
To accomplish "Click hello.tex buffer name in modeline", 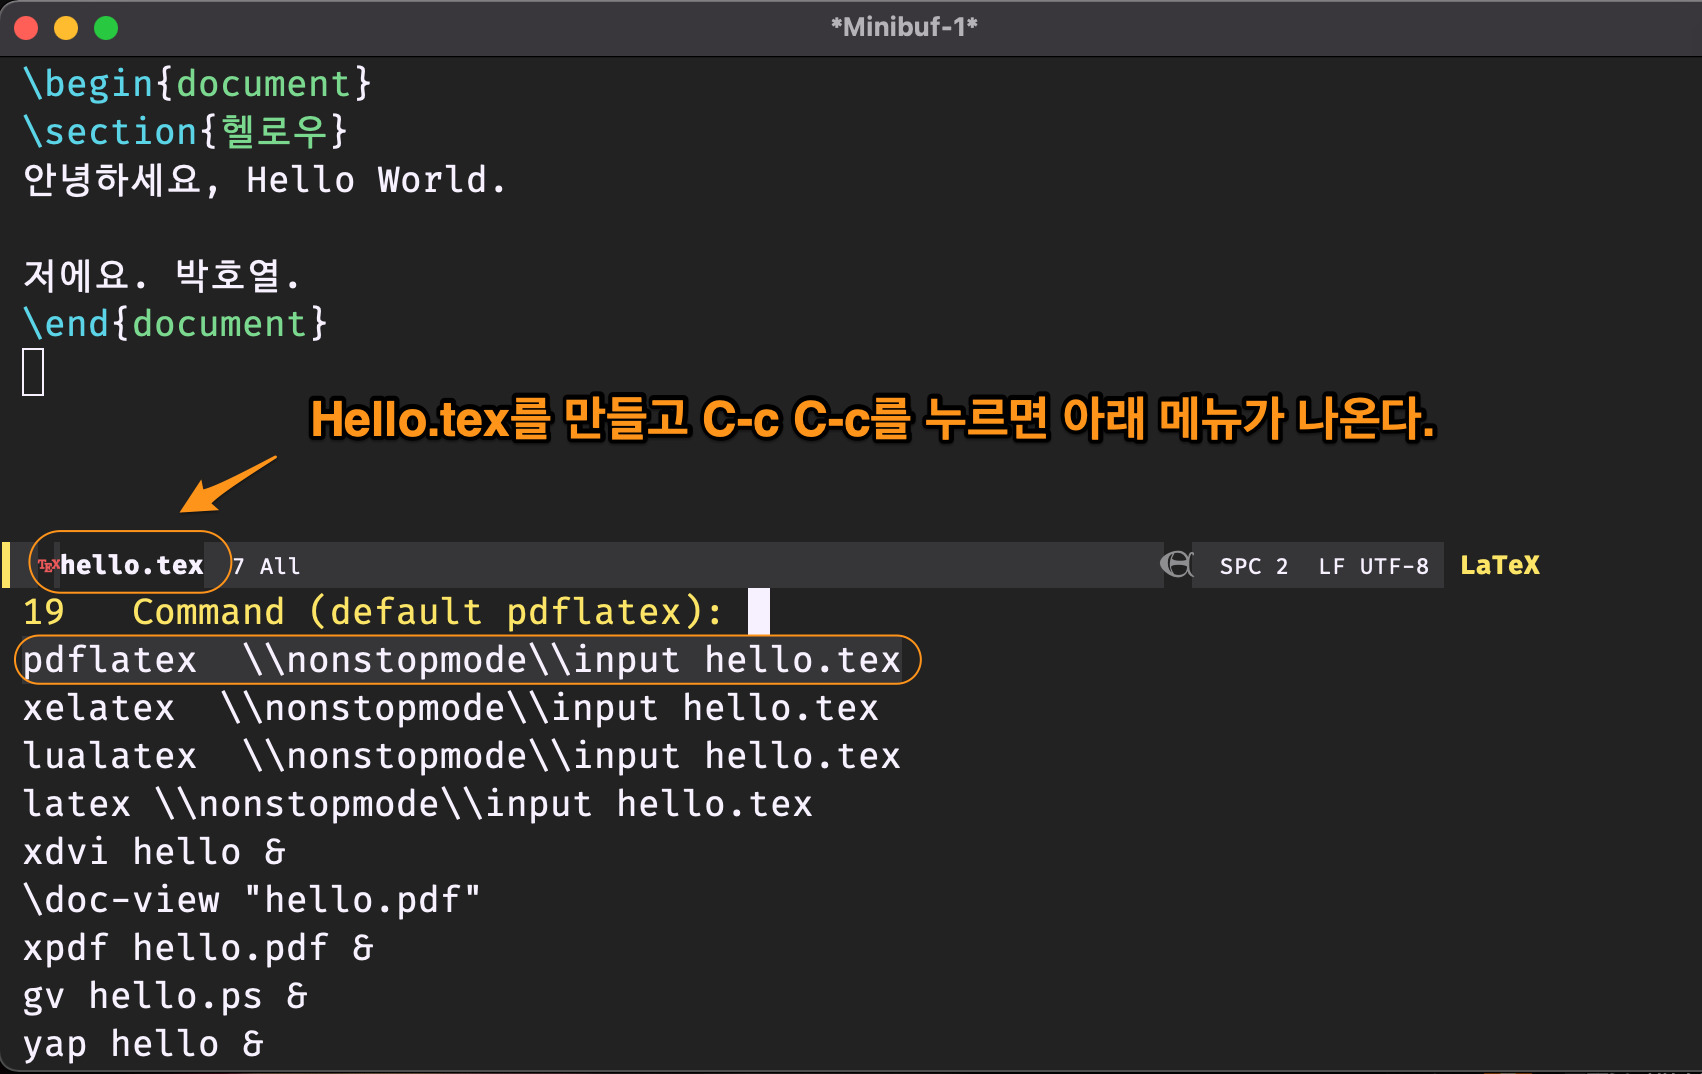I will tap(132, 566).
